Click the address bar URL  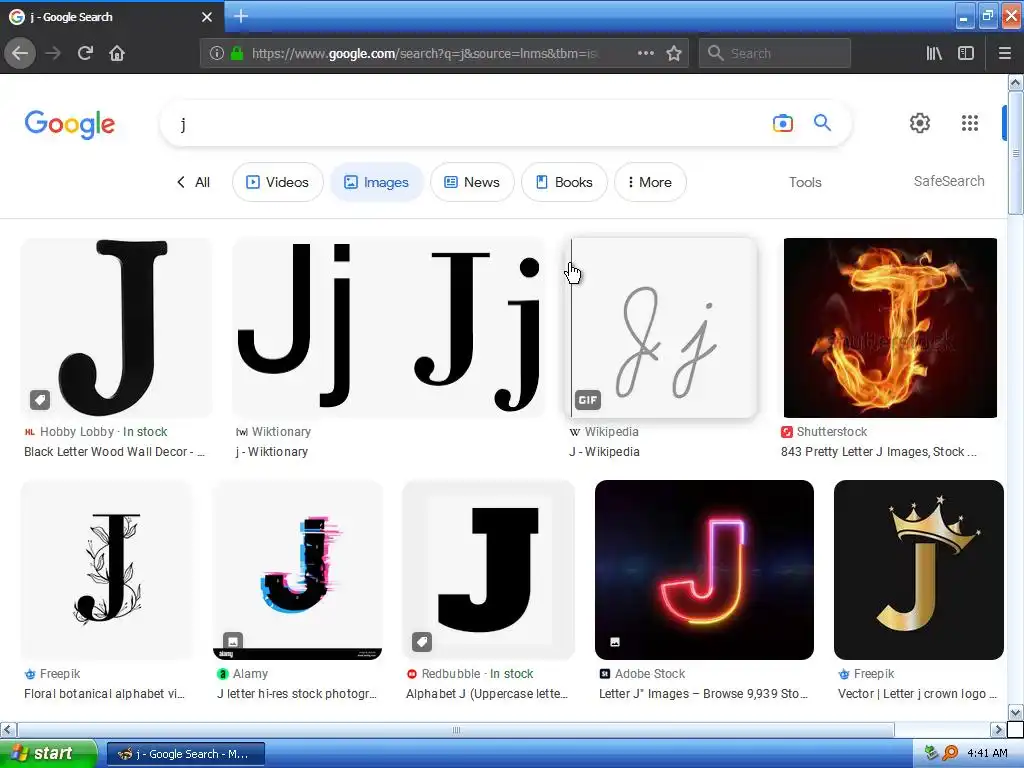[x=424, y=53]
